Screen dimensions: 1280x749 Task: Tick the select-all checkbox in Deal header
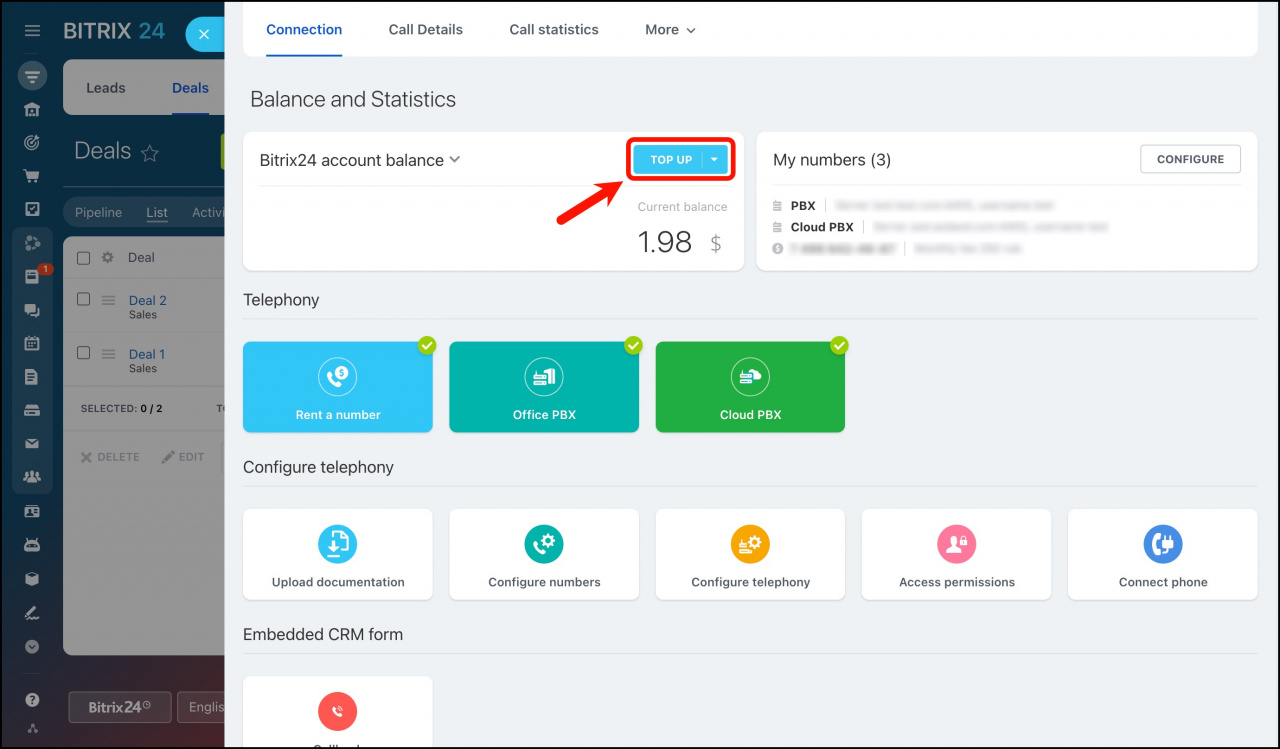pos(84,258)
